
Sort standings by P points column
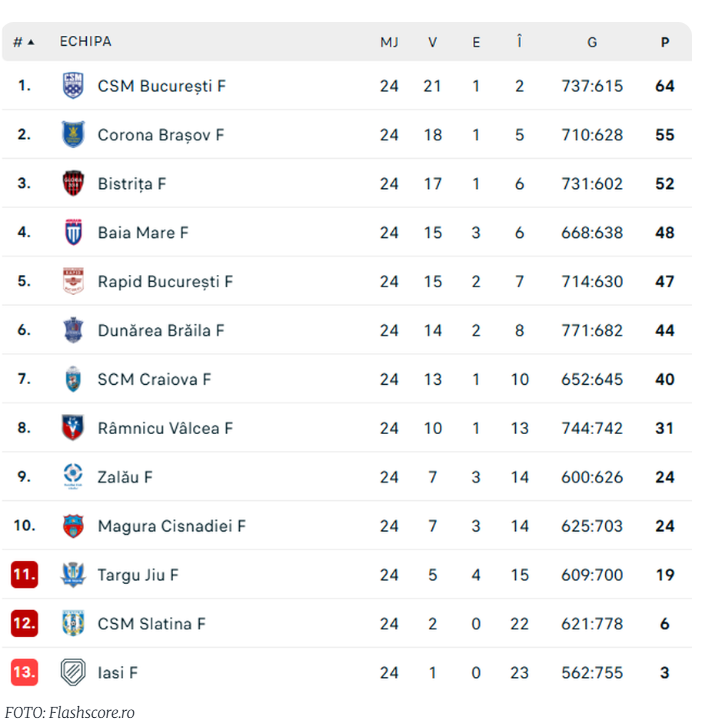coord(665,42)
